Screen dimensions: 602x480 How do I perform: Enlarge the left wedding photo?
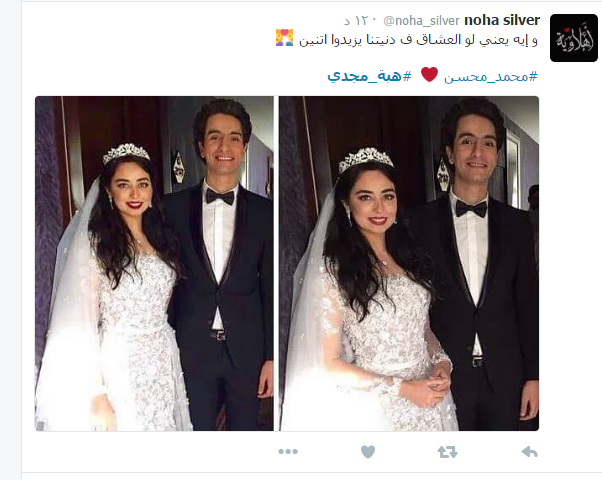(154, 263)
